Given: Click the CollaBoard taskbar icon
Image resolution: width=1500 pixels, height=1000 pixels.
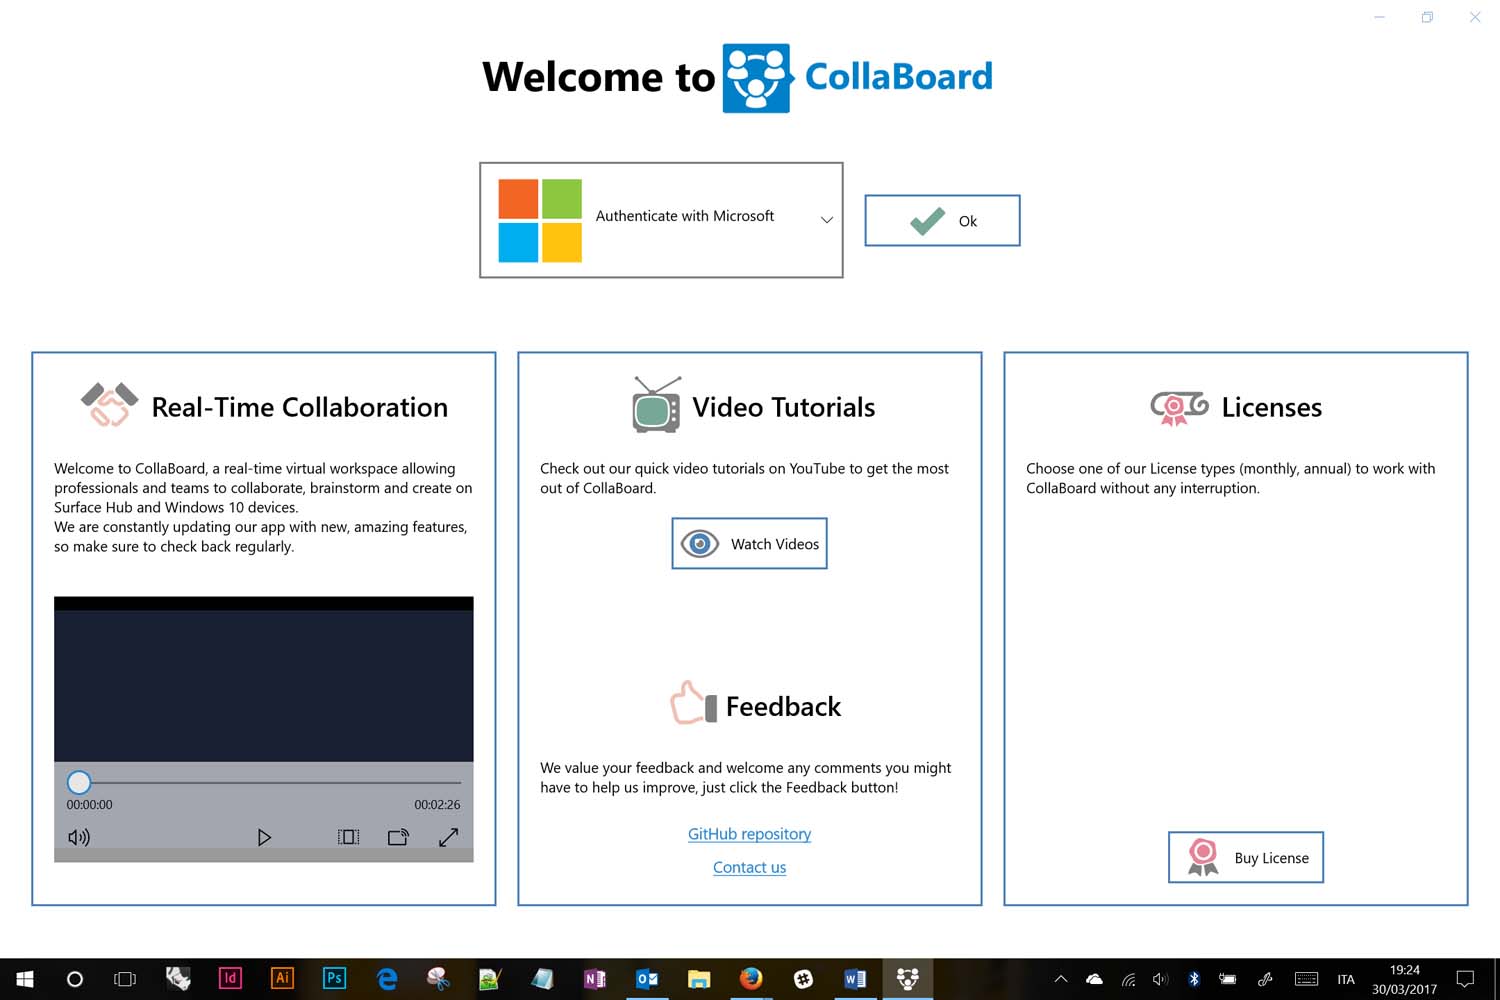Looking at the screenshot, I should (x=907, y=979).
